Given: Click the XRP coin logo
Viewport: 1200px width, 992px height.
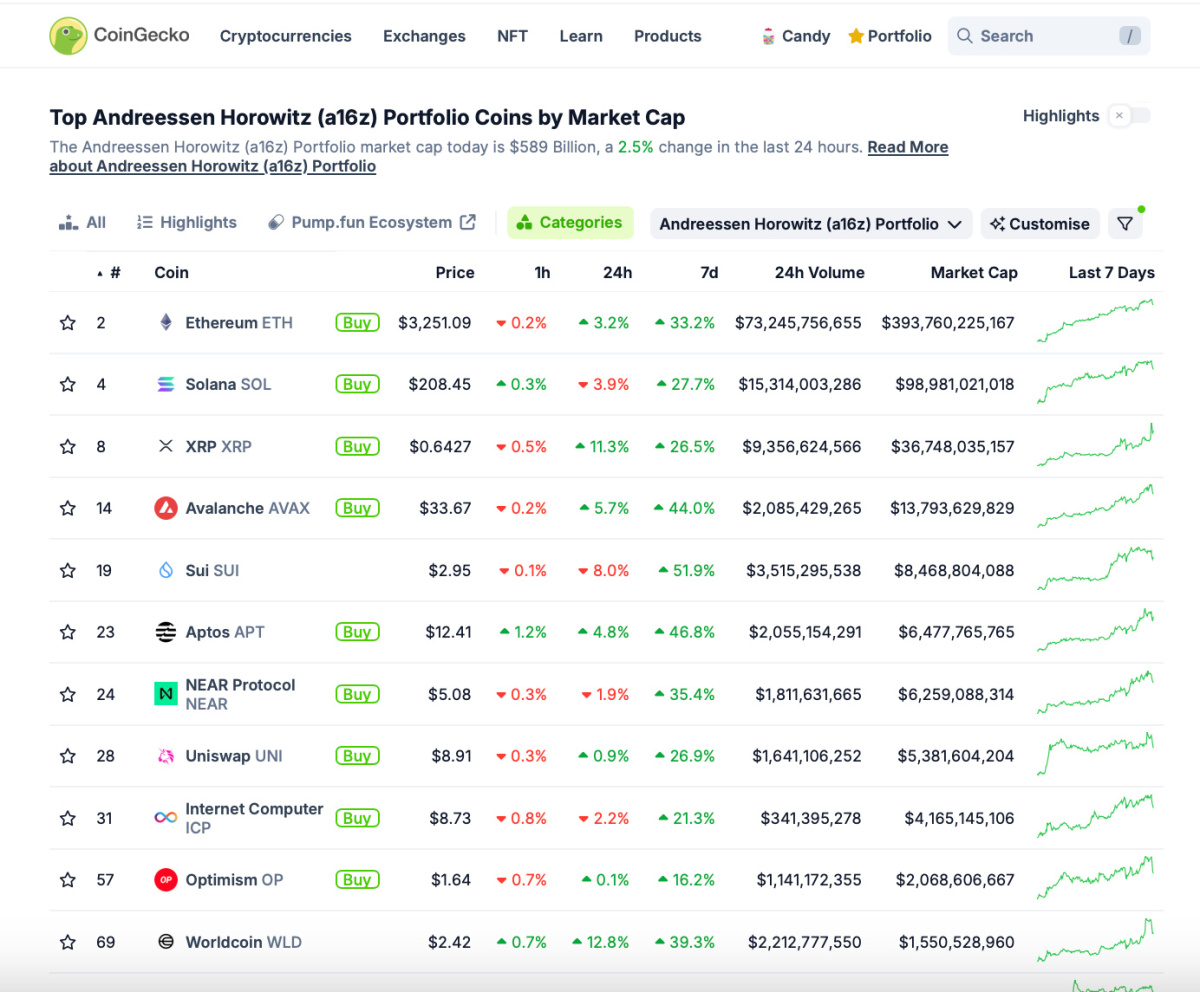Looking at the screenshot, I should [166, 446].
